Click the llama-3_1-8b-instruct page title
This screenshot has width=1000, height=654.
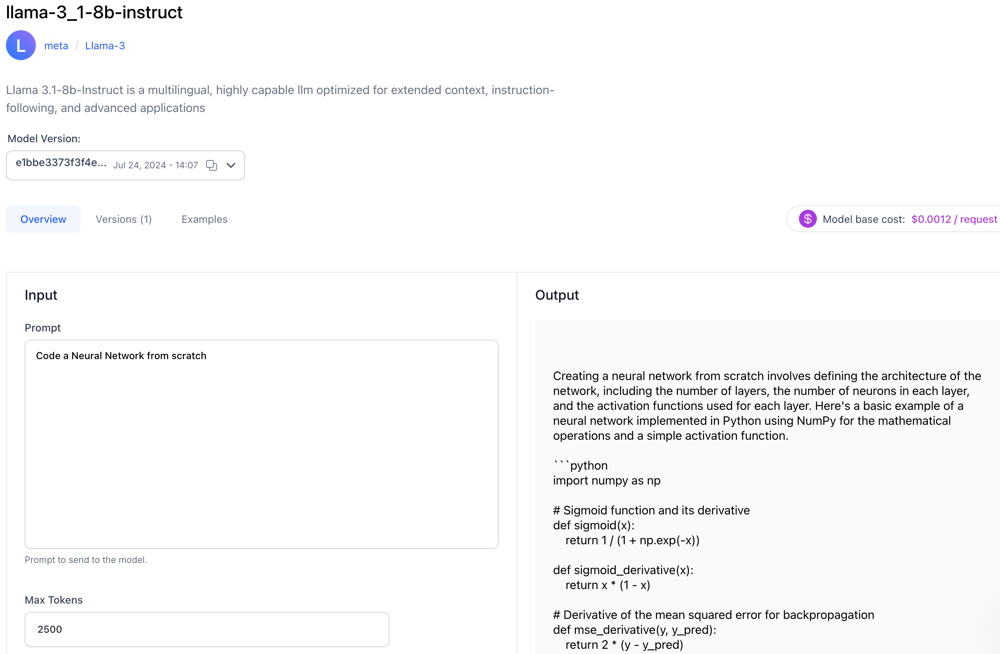pos(94,13)
